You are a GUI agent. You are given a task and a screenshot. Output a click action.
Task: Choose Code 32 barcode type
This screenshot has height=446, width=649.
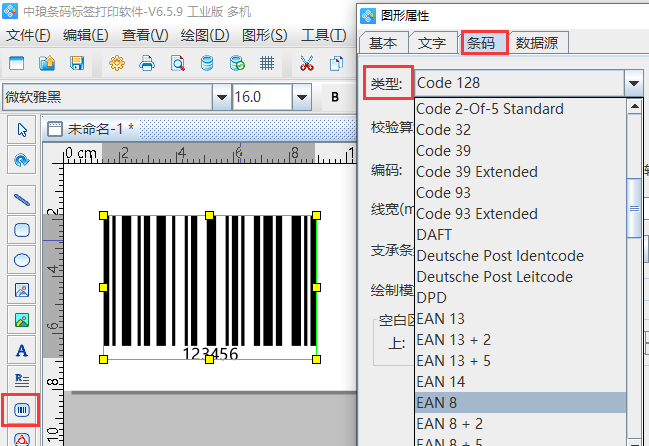click(x=520, y=130)
